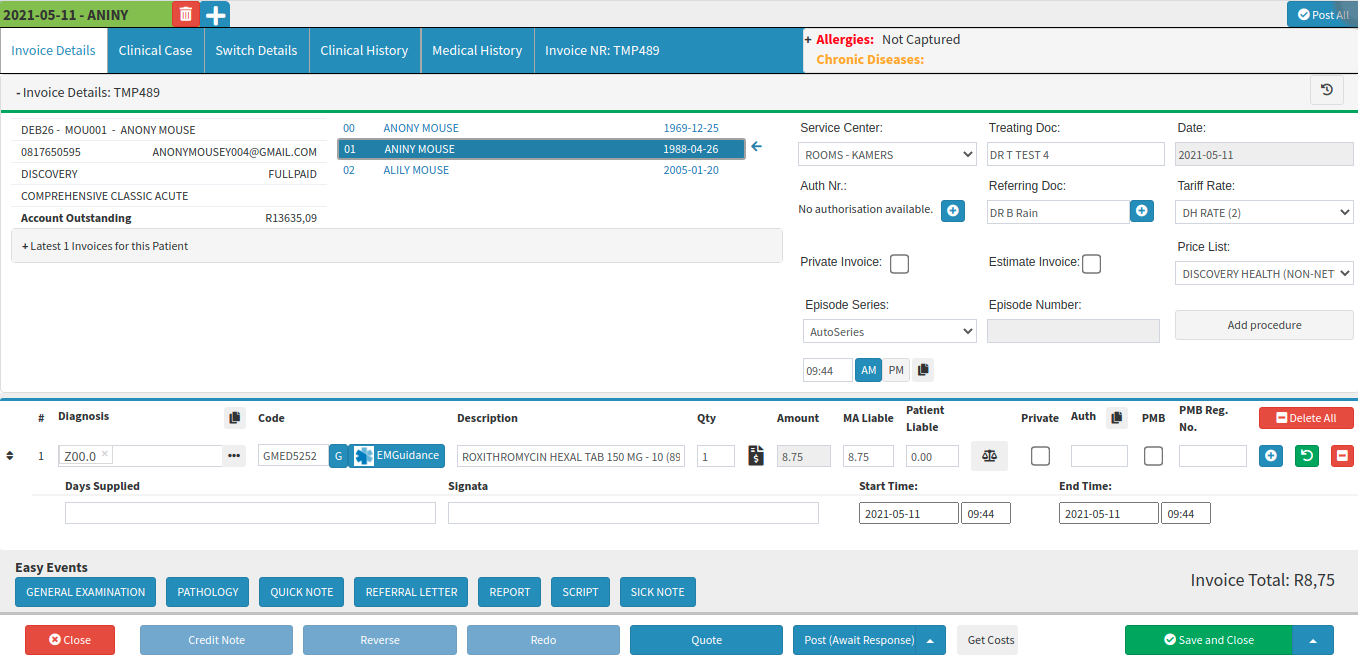
Task: Click the balance scale icon in line item
Action: coord(989,456)
